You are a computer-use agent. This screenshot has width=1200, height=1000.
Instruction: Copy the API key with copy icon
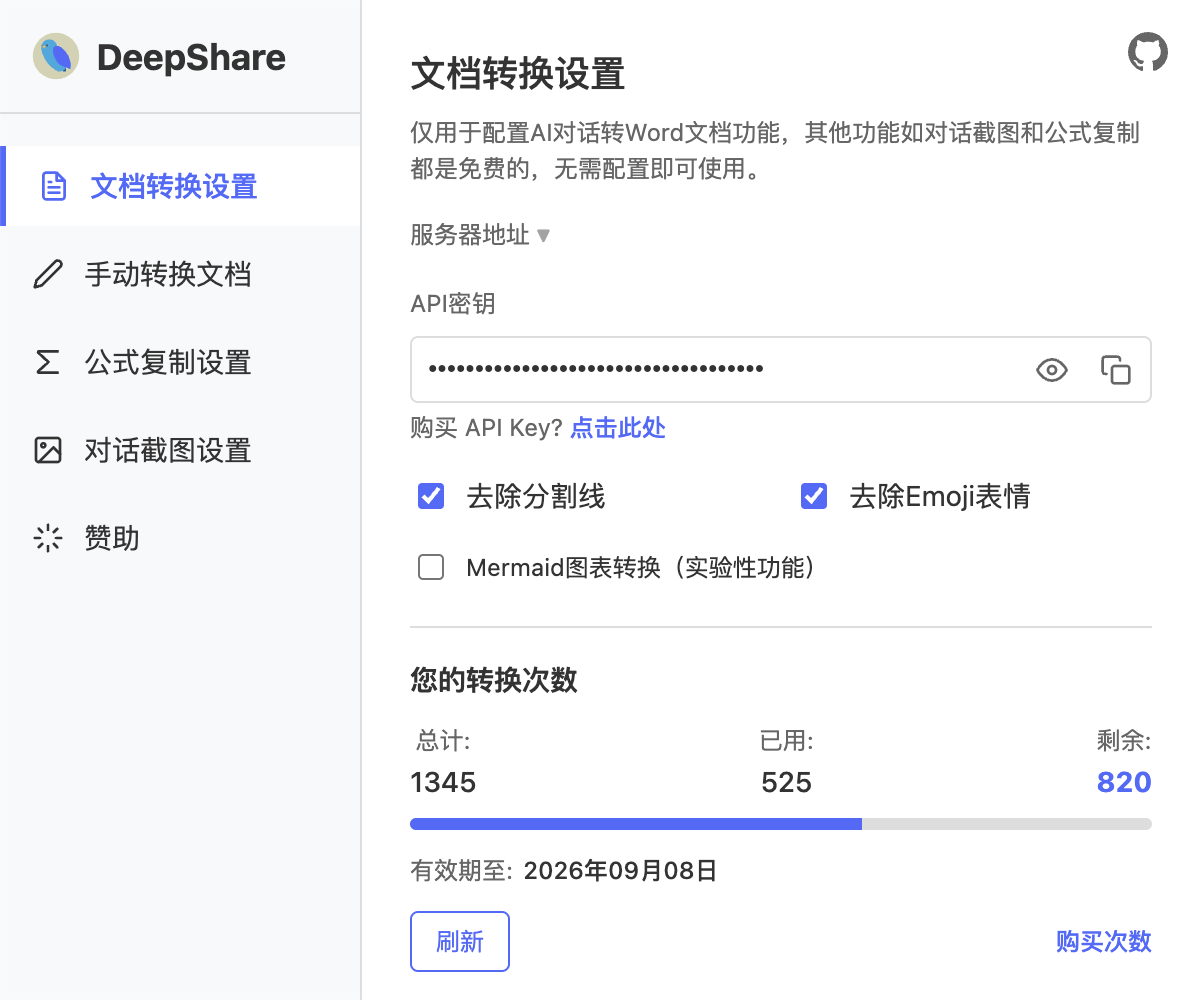click(x=1115, y=370)
